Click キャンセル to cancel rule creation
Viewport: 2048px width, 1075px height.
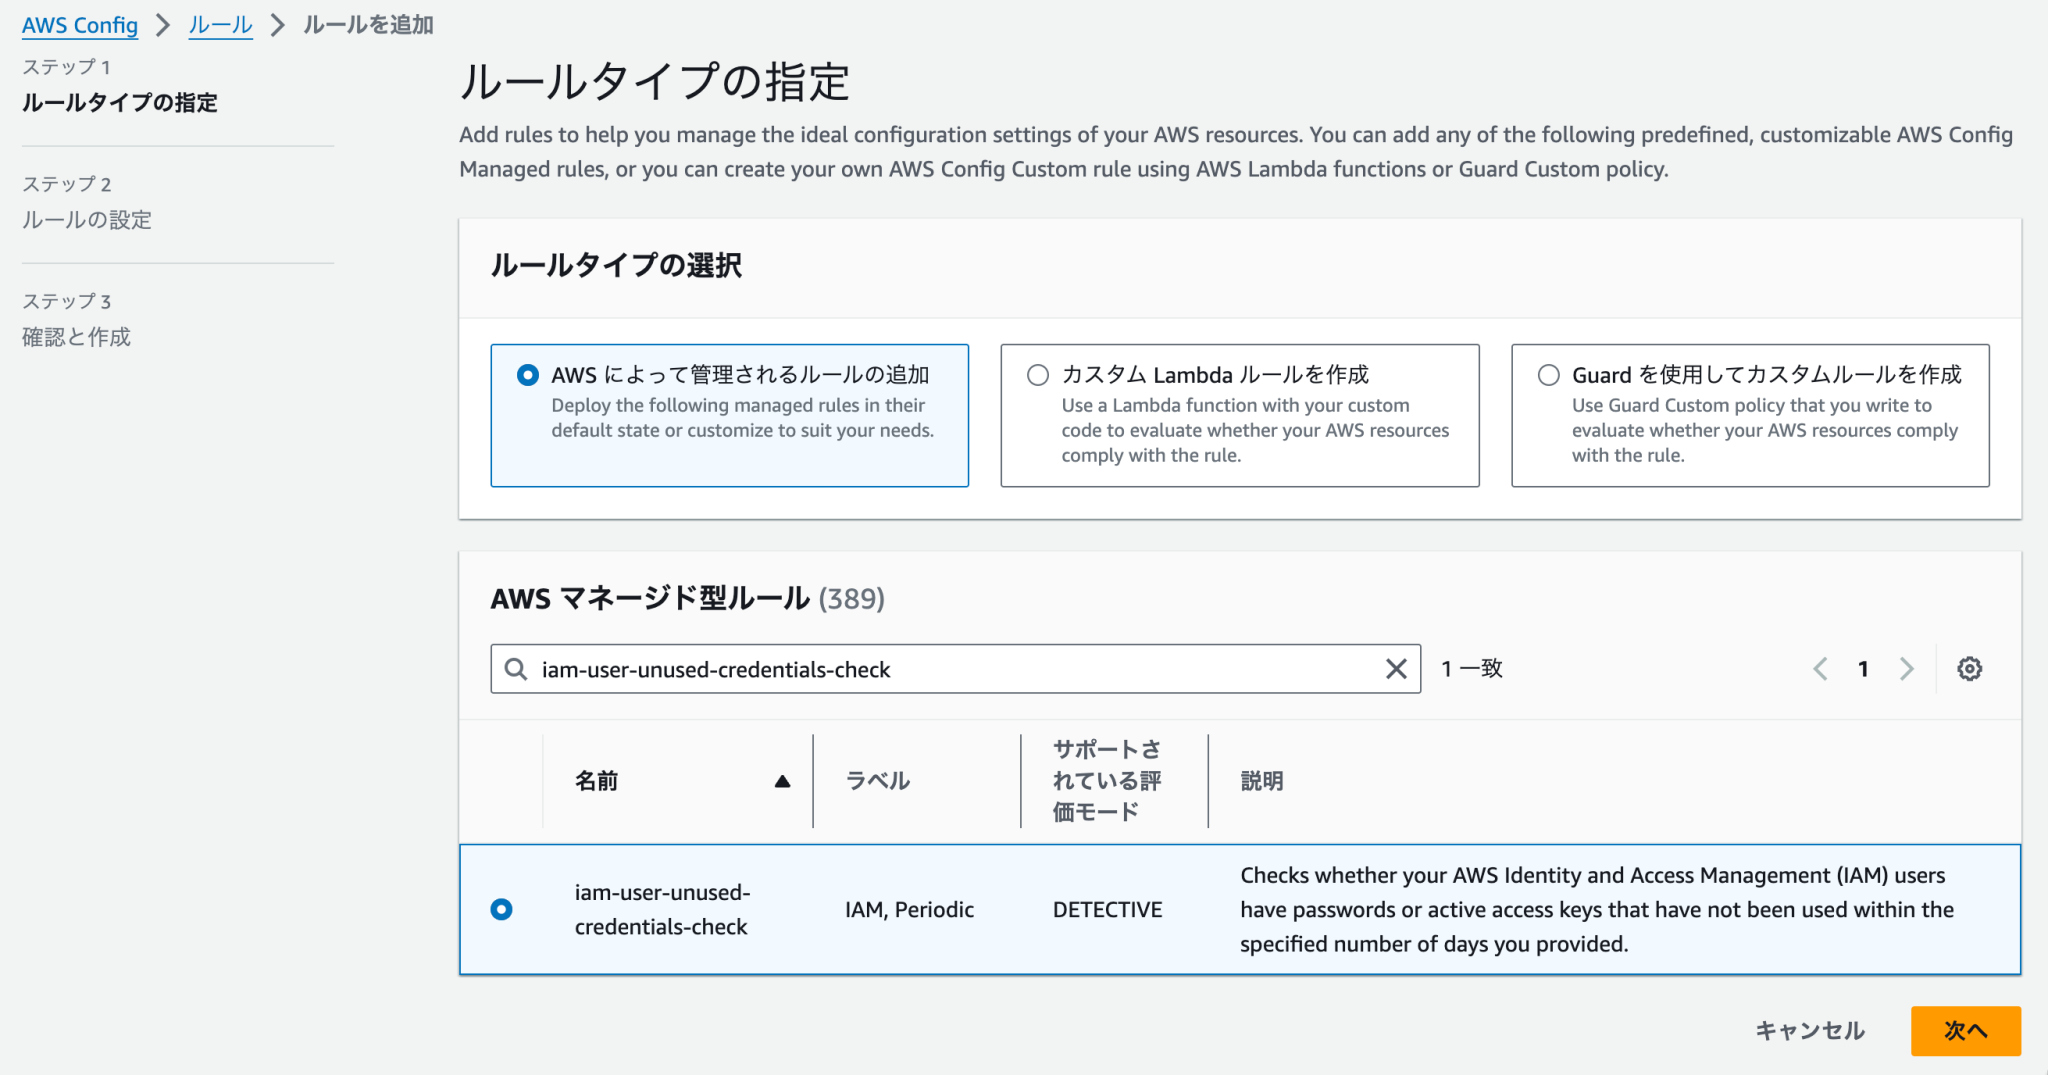pos(1809,1030)
